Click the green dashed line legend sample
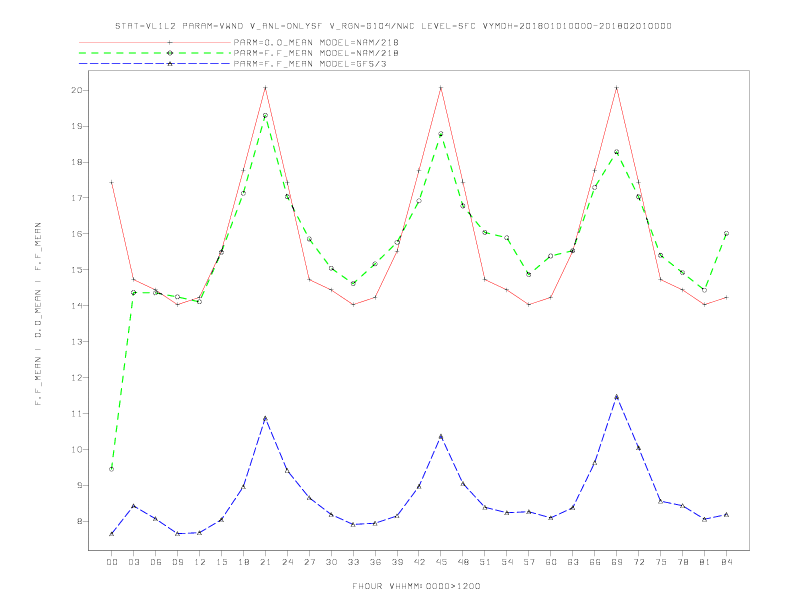 155,53
